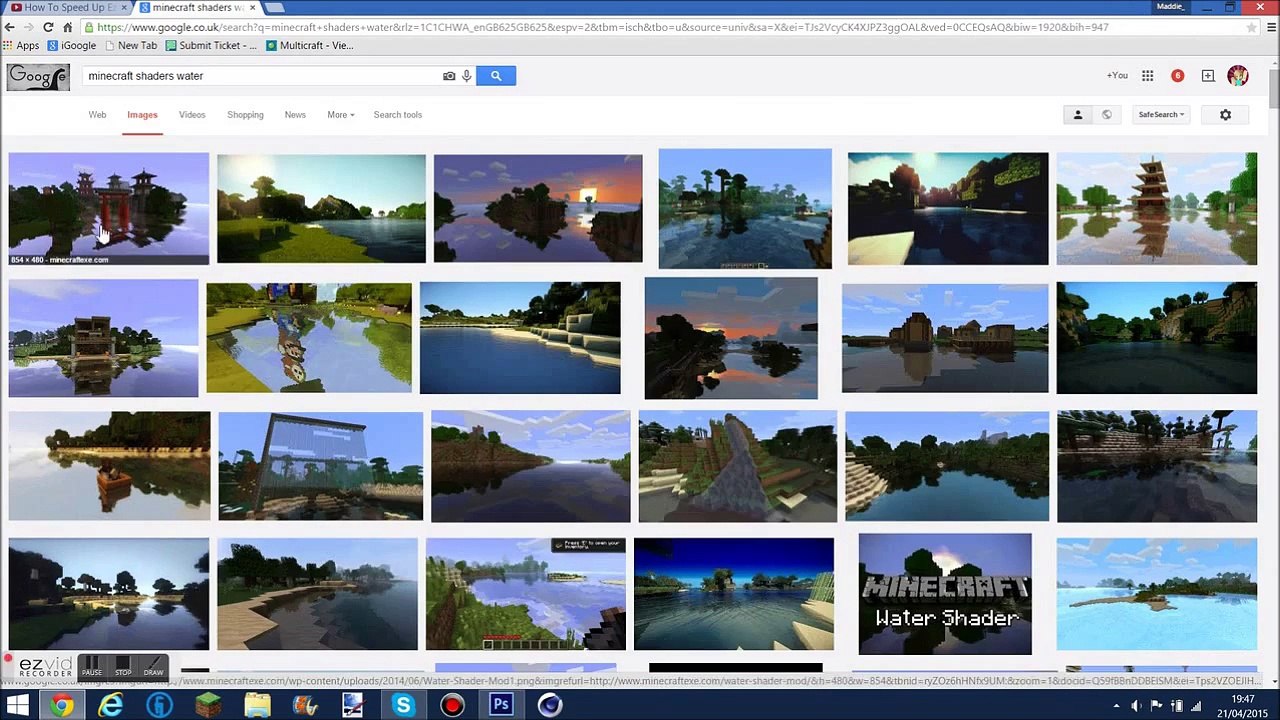This screenshot has height=720, width=1280.
Task: Open the red record app in taskbar
Action: [x=452, y=706]
